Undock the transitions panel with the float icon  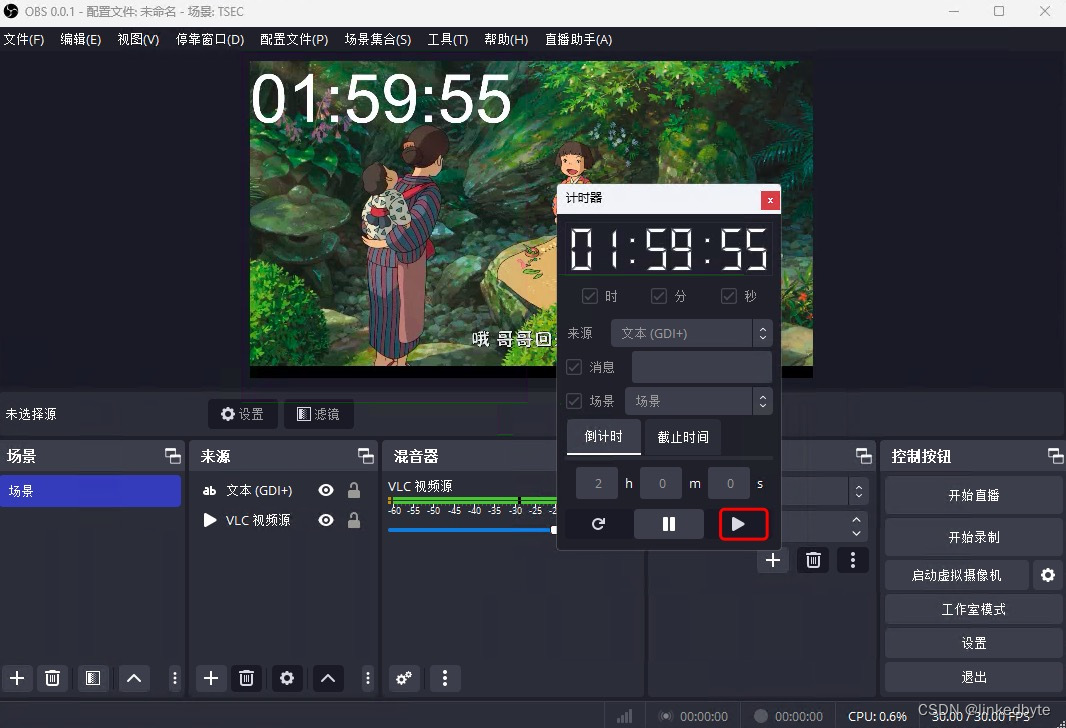[863, 456]
